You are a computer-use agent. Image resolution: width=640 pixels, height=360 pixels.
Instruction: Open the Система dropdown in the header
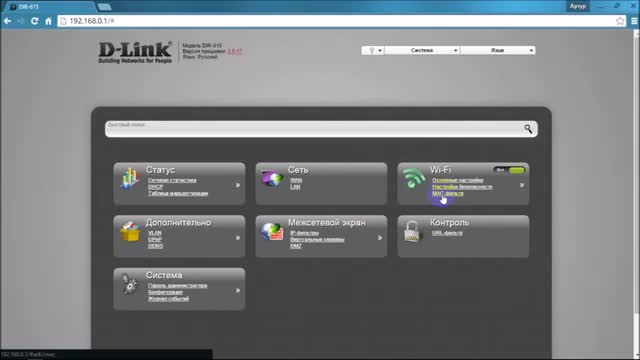click(422, 50)
